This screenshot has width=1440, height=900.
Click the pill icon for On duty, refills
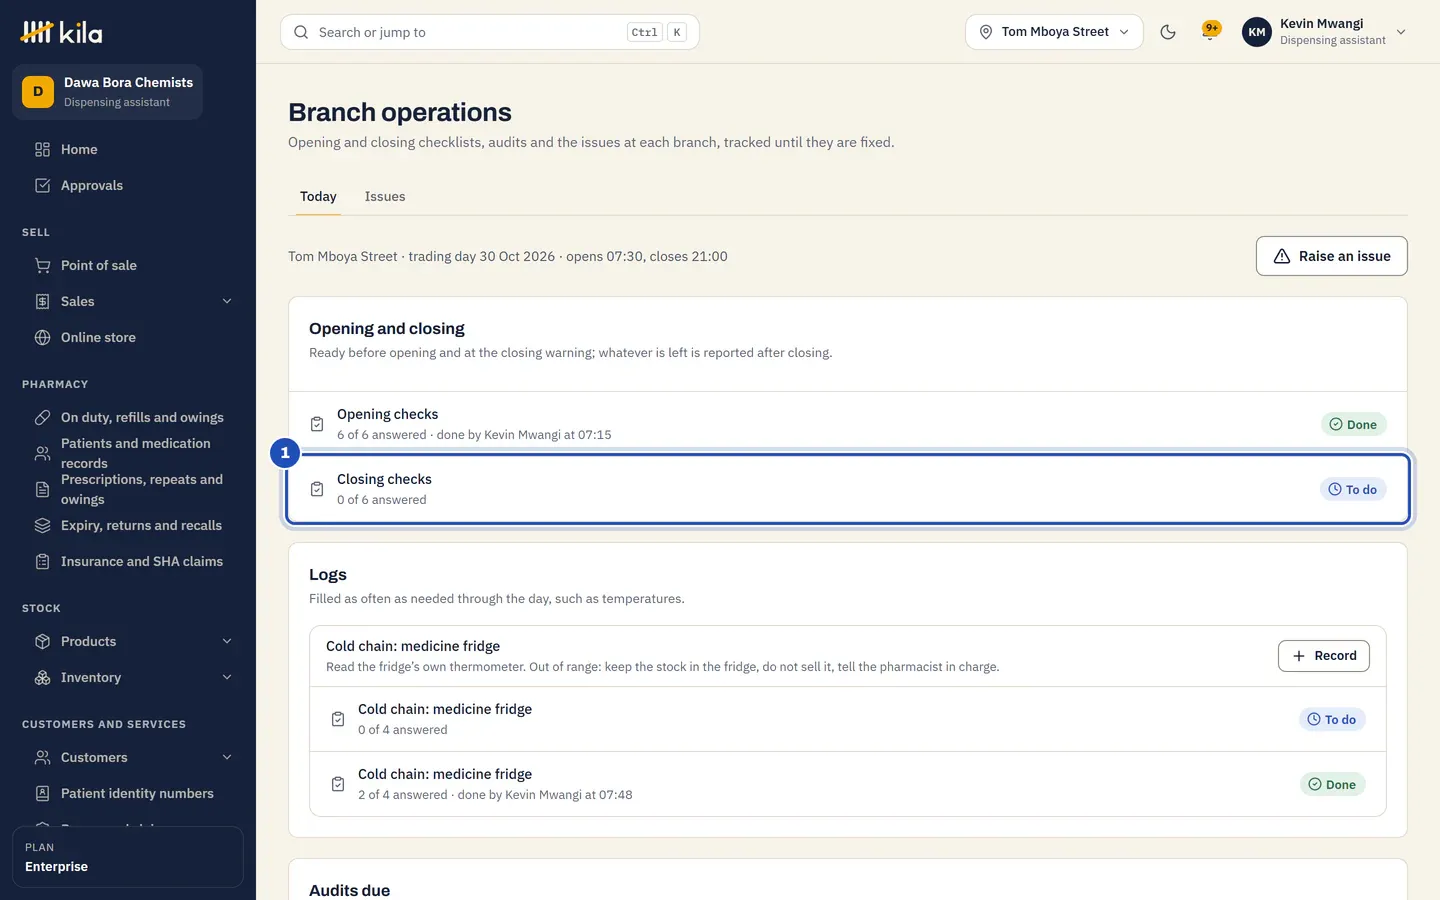(42, 417)
